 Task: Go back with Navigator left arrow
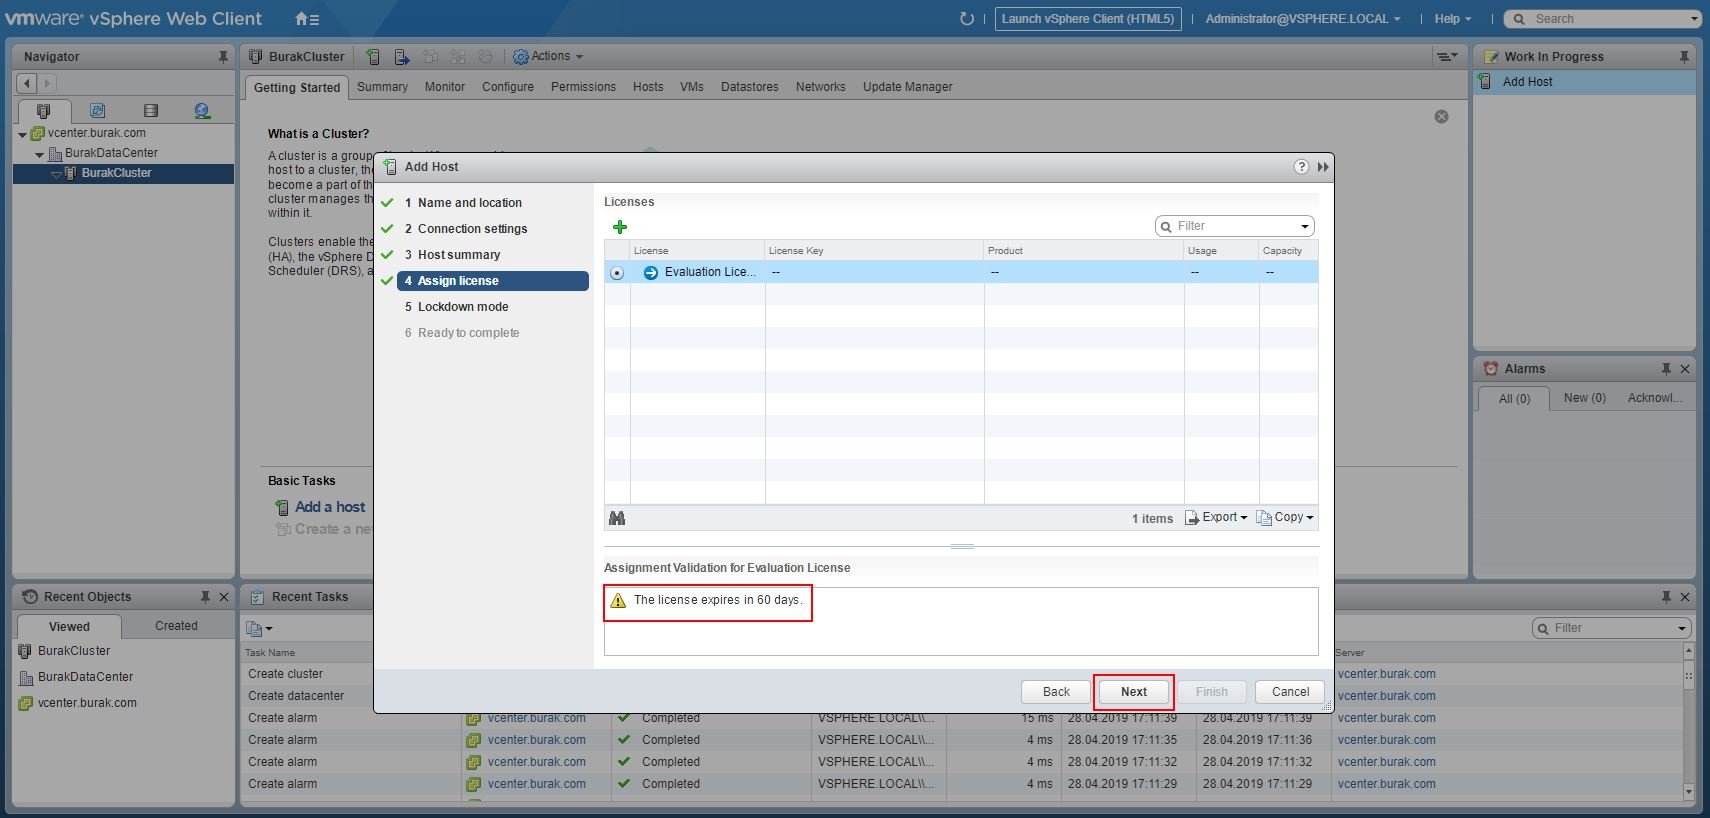(x=27, y=84)
